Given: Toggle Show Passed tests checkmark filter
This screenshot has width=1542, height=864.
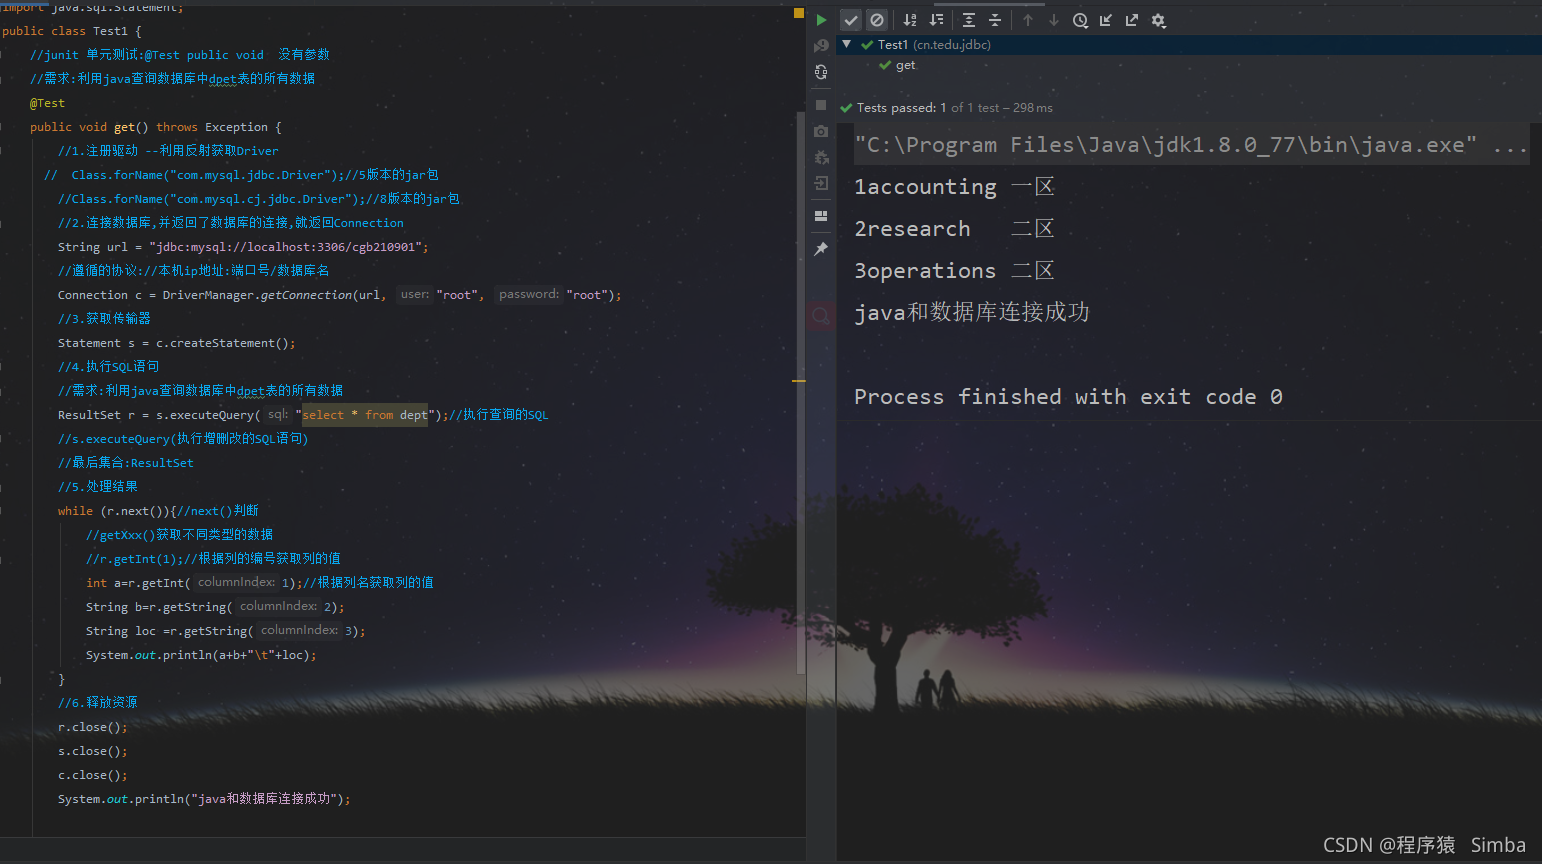Looking at the screenshot, I should click(x=850, y=19).
